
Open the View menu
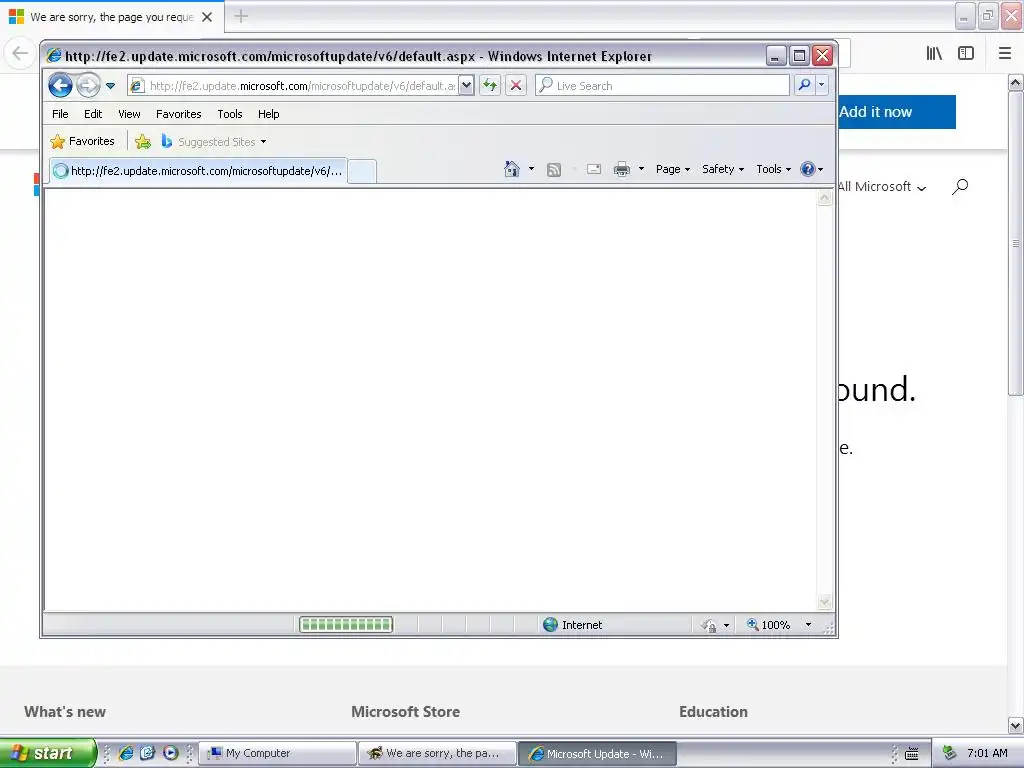click(129, 114)
